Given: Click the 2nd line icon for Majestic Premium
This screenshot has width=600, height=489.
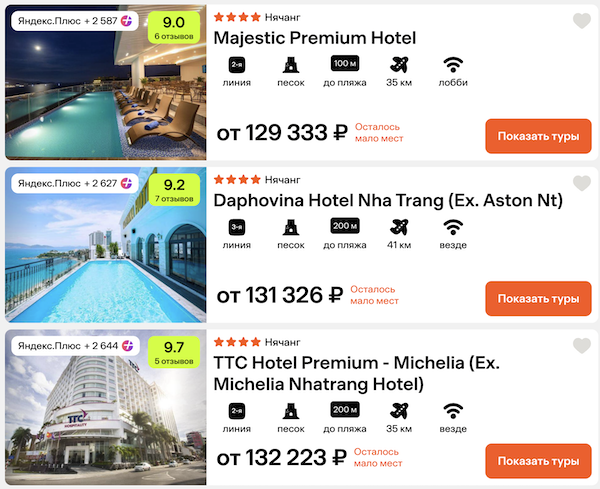Looking at the screenshot, I should pyautogui.click(x=237, y=65).
